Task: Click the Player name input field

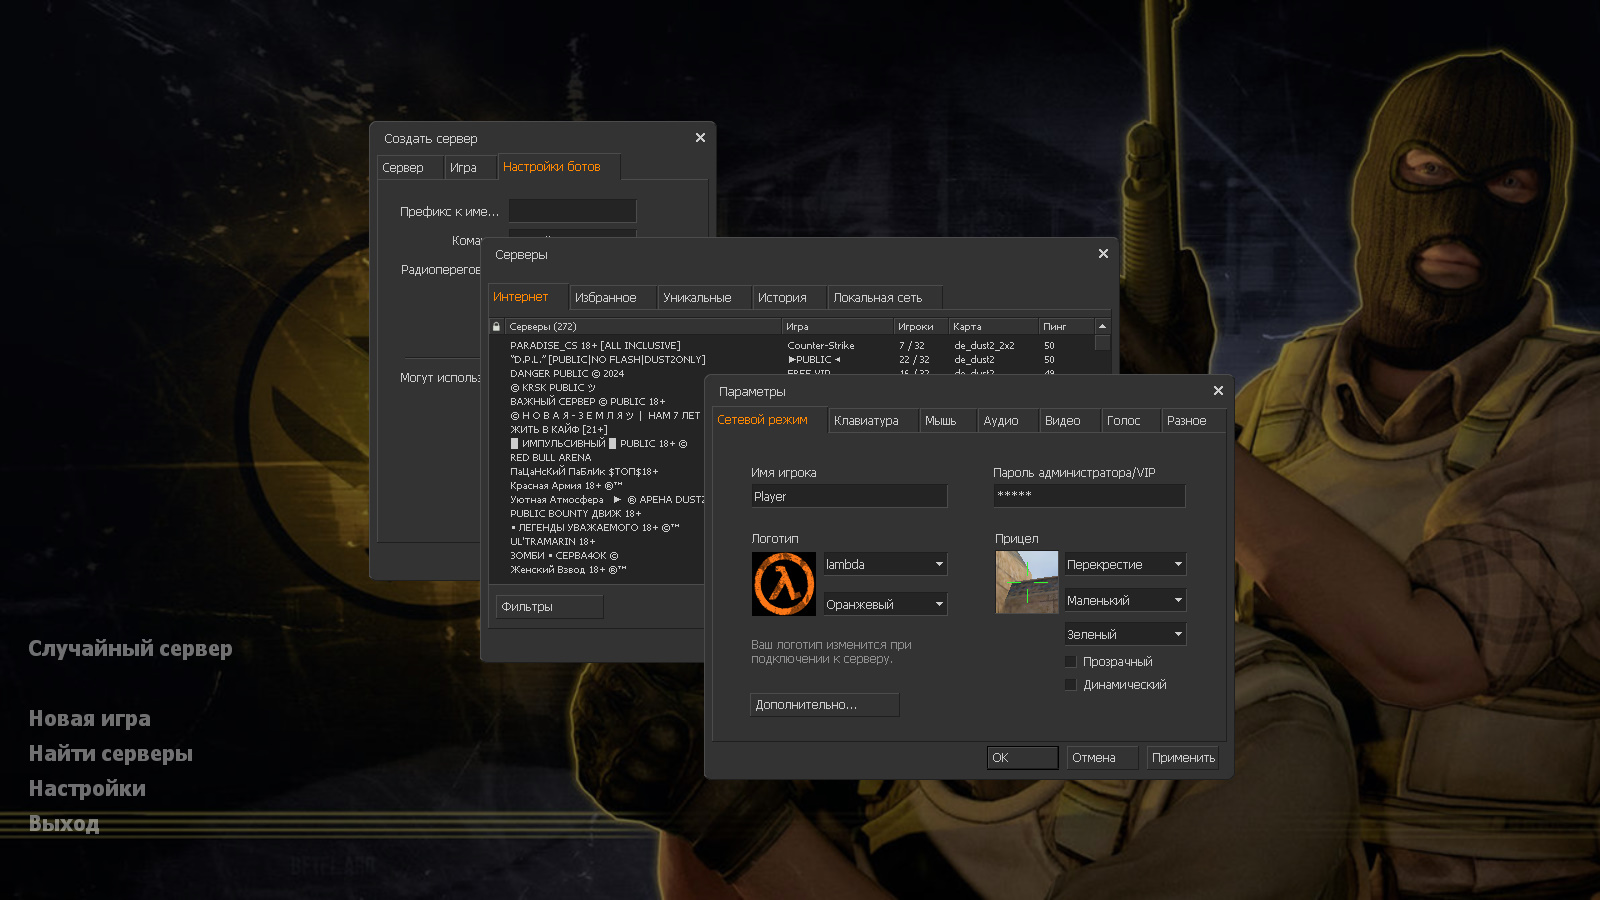Action: [x=849, y=495]
